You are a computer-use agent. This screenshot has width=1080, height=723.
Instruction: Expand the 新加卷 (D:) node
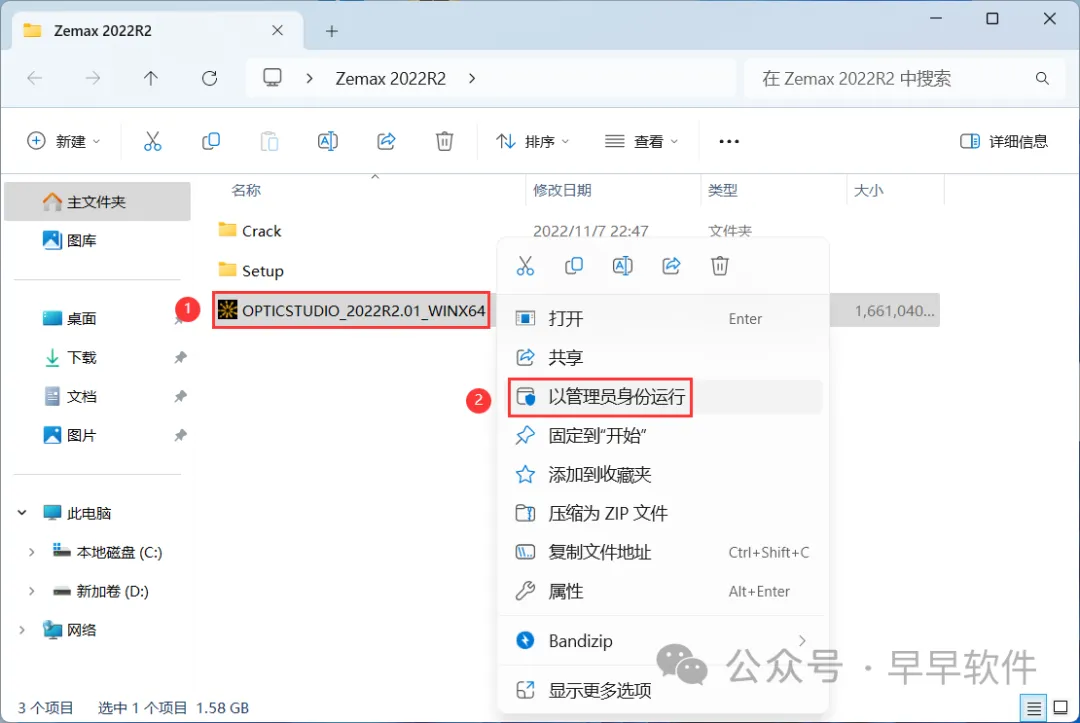[x=32, y=591]
